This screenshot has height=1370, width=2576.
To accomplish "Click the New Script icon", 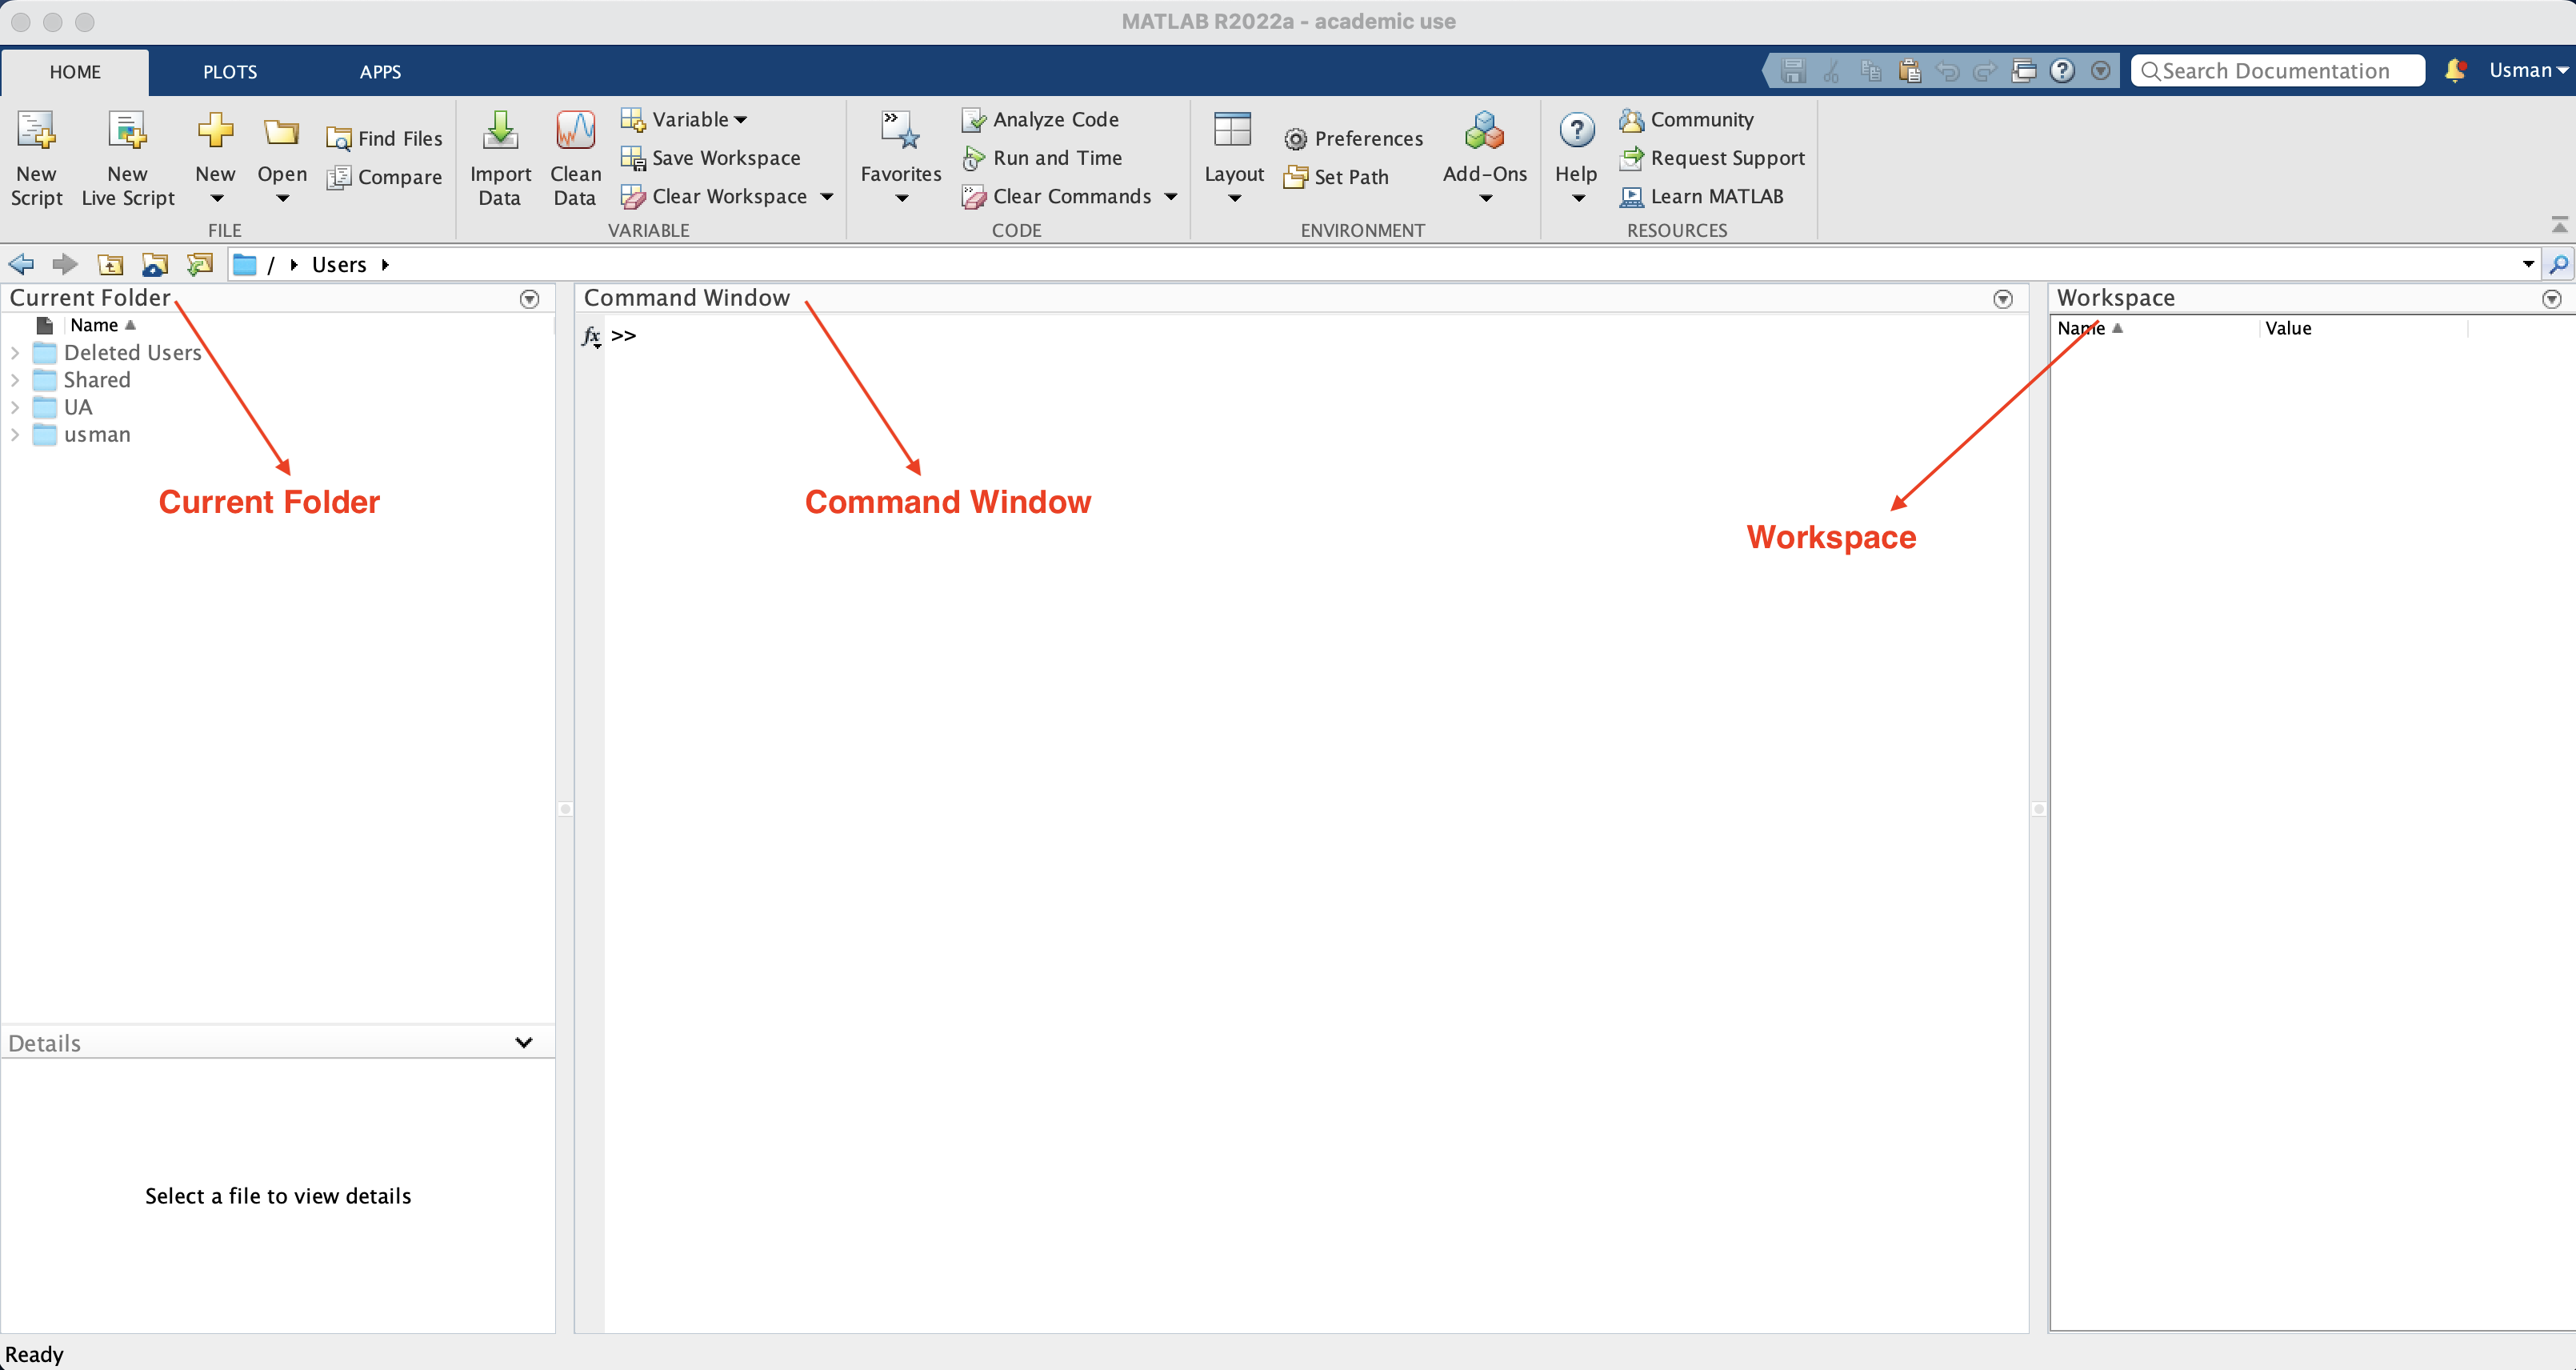I will tap(36, 132).
